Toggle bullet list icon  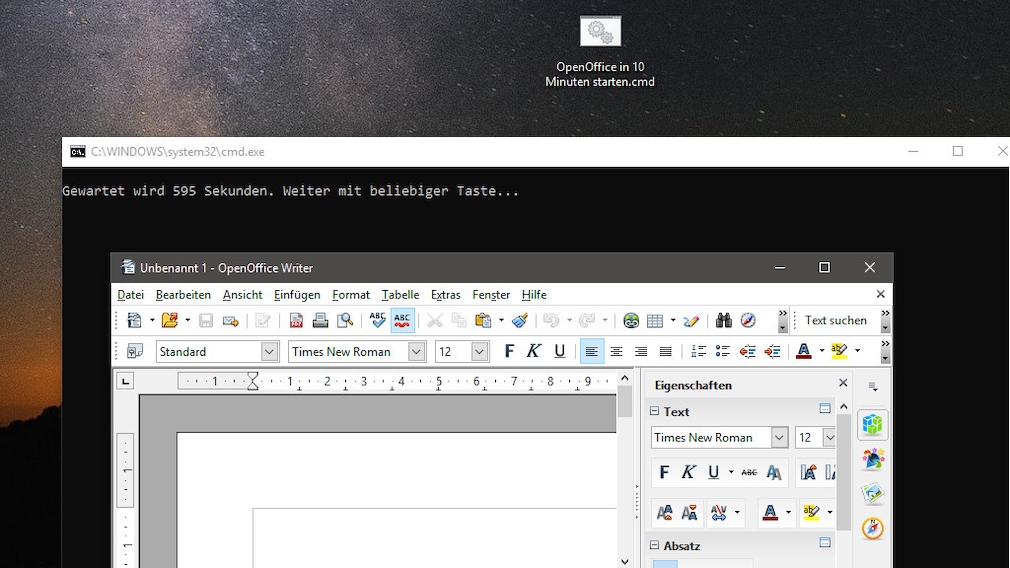coord(723,351)
